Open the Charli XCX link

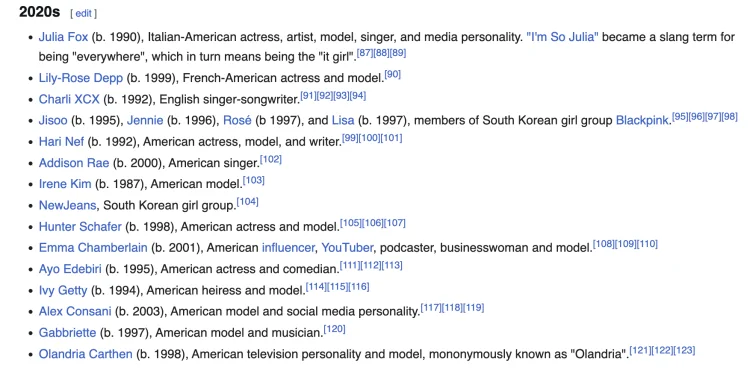tap(69, 99)
